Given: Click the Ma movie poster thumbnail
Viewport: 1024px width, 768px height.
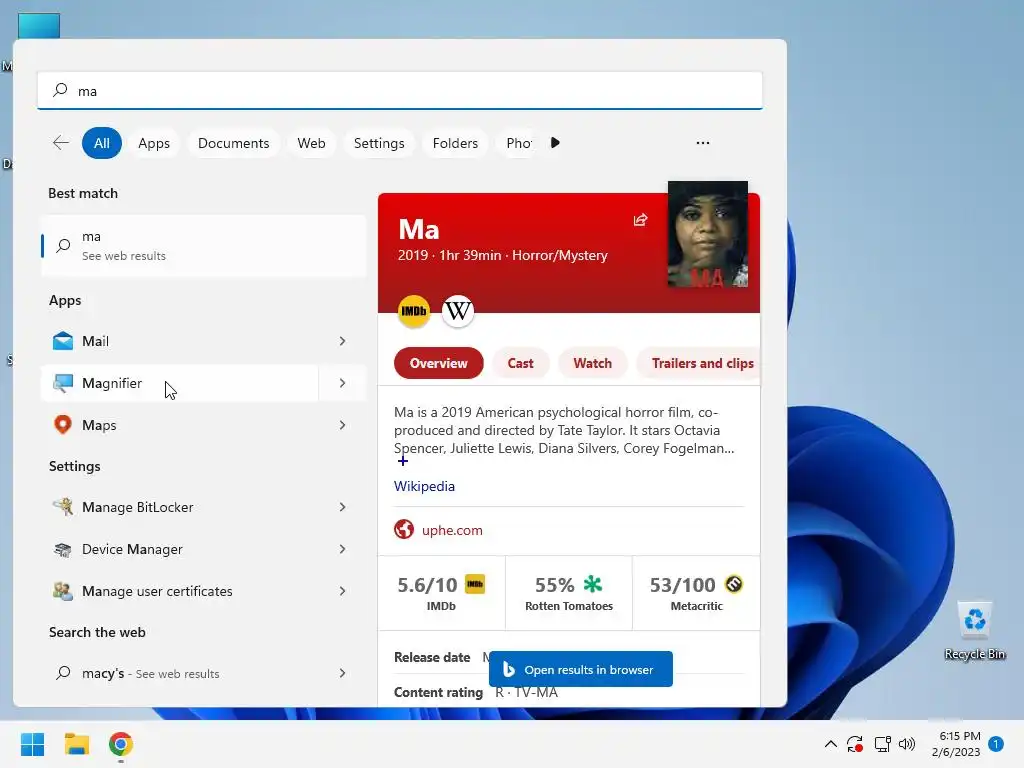Looking at the screenshot, I should pos(708,234).
